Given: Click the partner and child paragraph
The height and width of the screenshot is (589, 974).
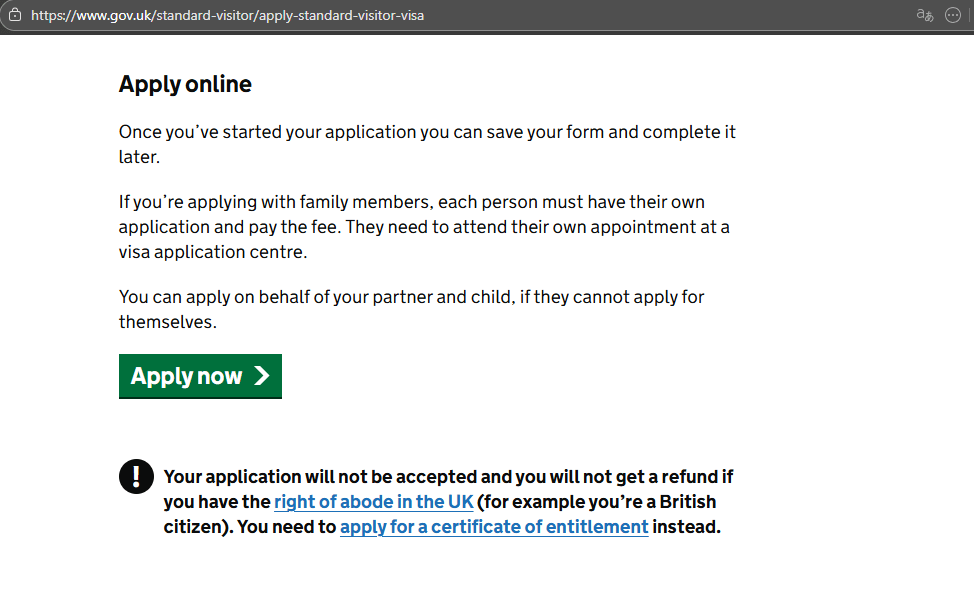Looking at the screenshot, I should point(411,308).
